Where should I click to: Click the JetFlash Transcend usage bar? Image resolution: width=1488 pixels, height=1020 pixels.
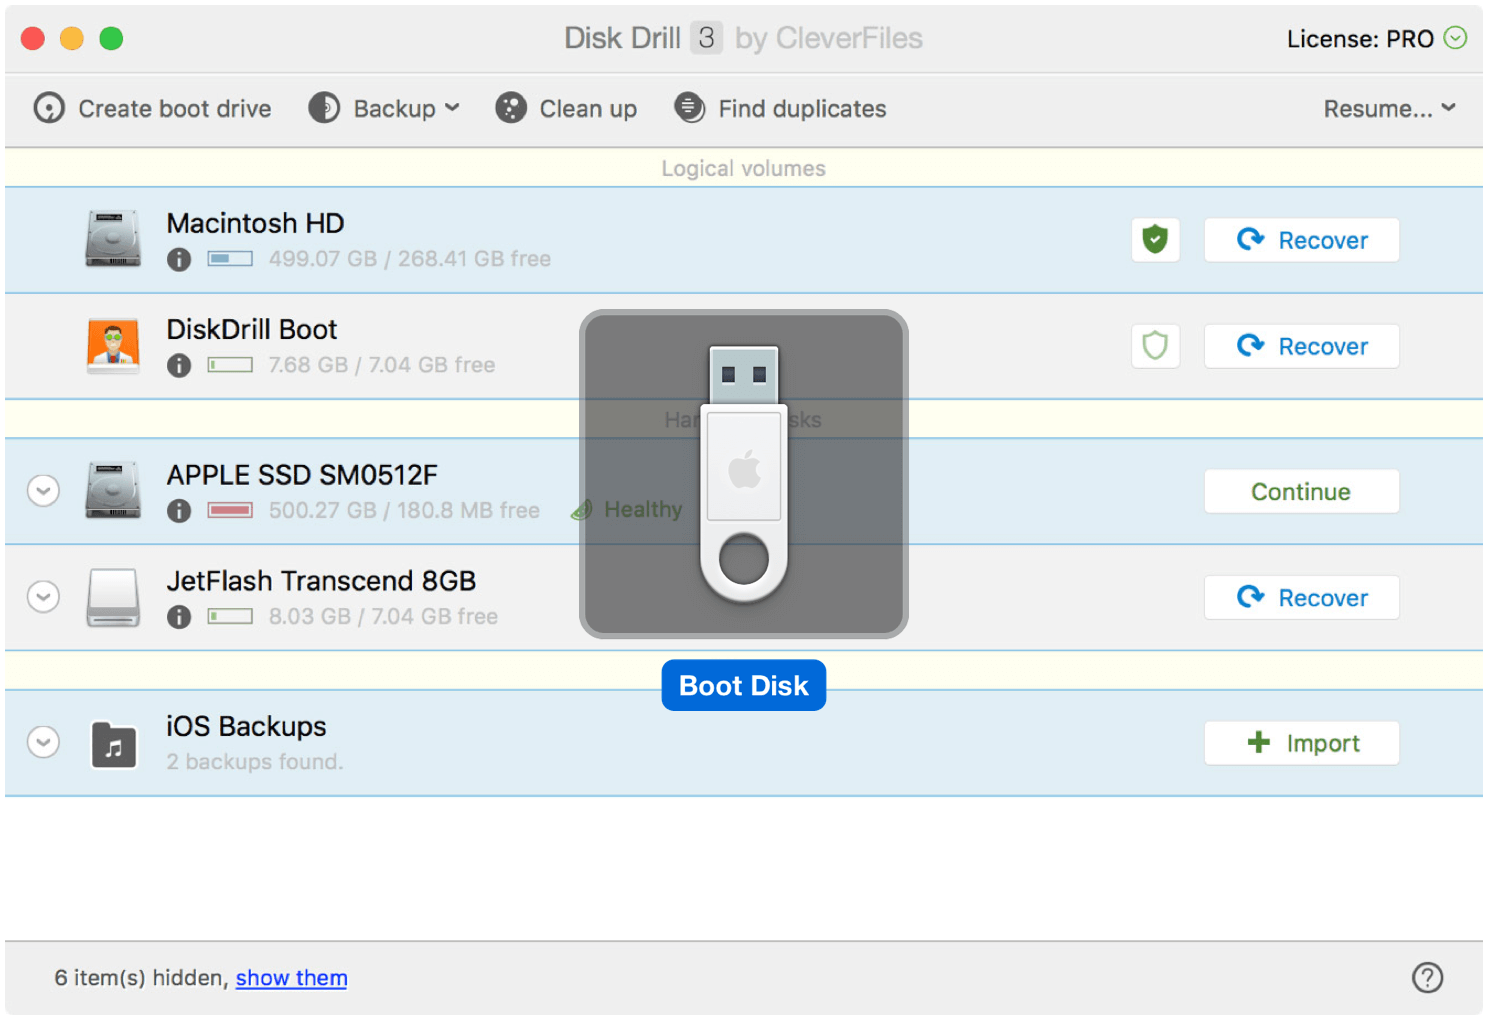(x=230, y=616)
